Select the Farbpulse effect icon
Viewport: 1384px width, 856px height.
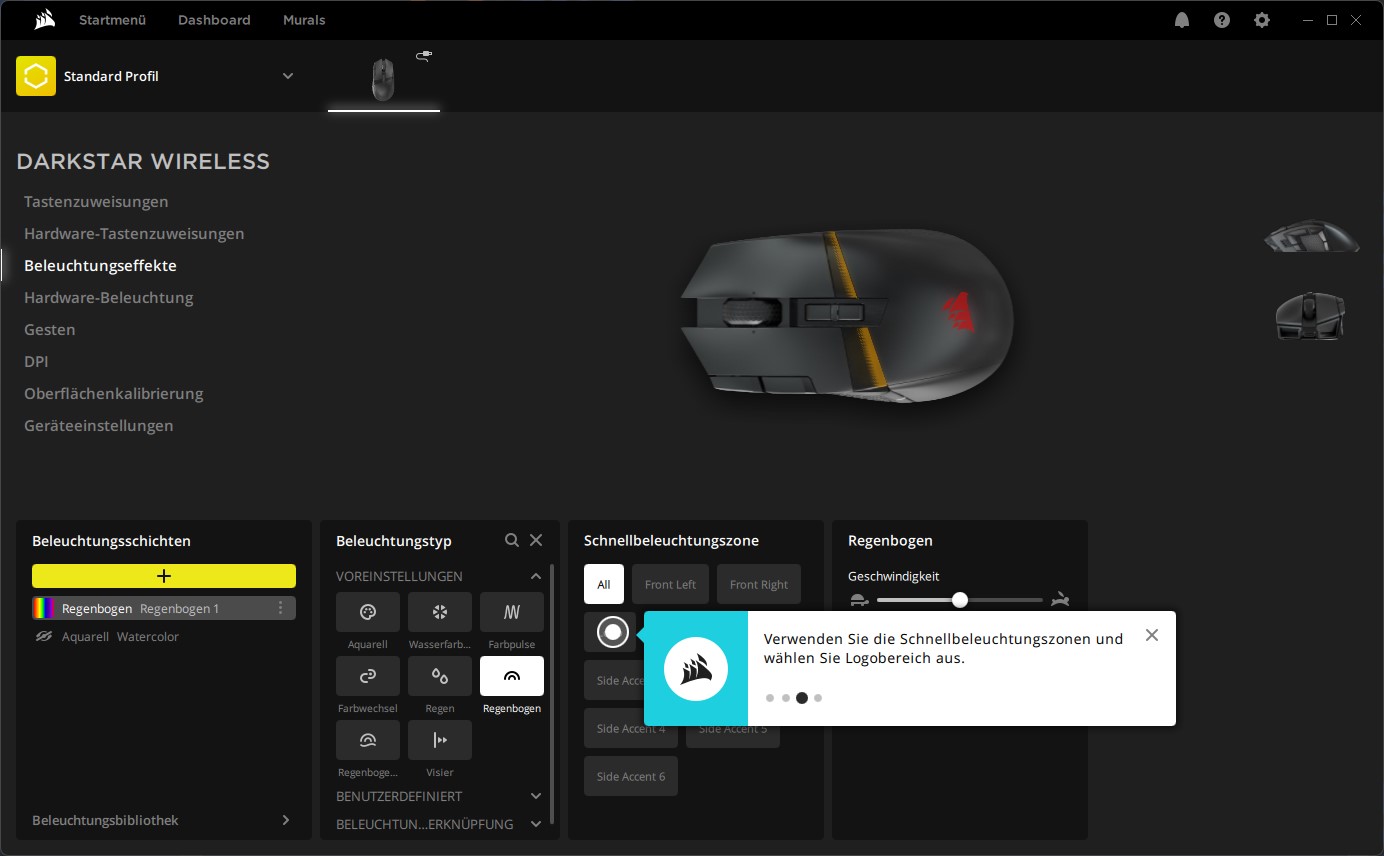click(511, 611)
